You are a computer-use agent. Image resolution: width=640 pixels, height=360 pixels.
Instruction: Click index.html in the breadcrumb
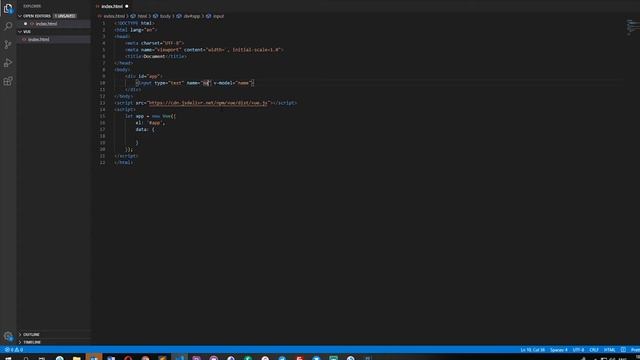point(114,16)
